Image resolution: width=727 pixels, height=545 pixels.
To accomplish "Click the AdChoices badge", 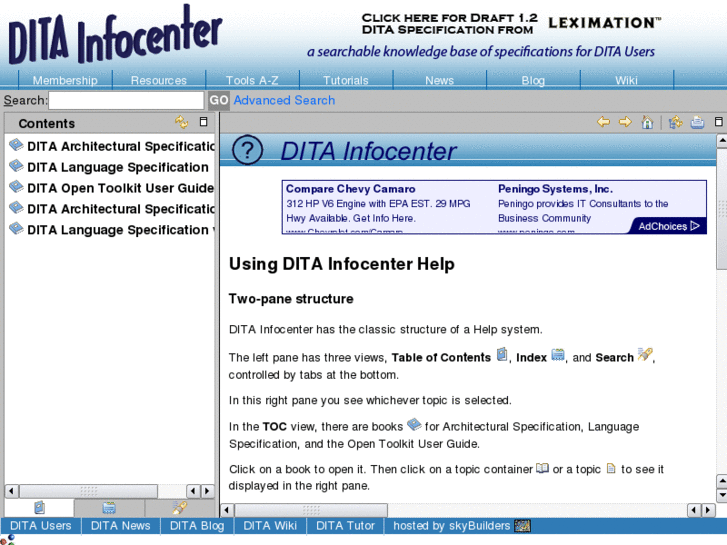I will click(668, 226).
